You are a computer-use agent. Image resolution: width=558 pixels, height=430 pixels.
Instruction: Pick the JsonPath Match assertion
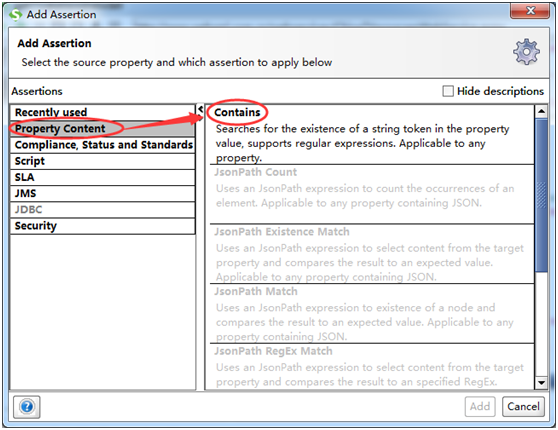click(x=372, y=314)
